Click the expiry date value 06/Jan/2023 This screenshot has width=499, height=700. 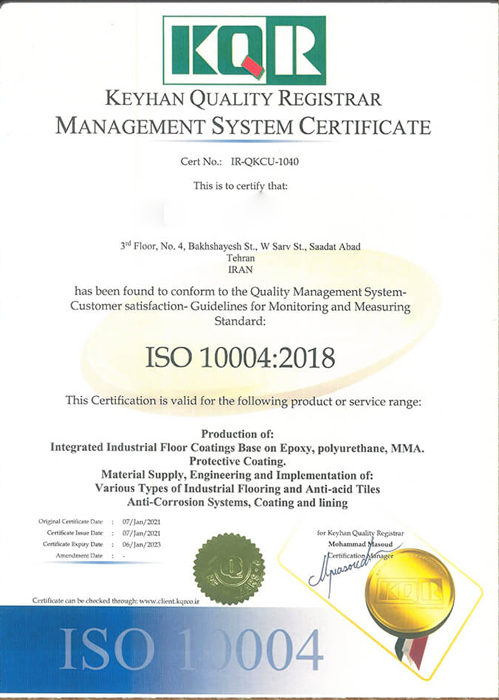pyautogui.click(x=141, y=544)
